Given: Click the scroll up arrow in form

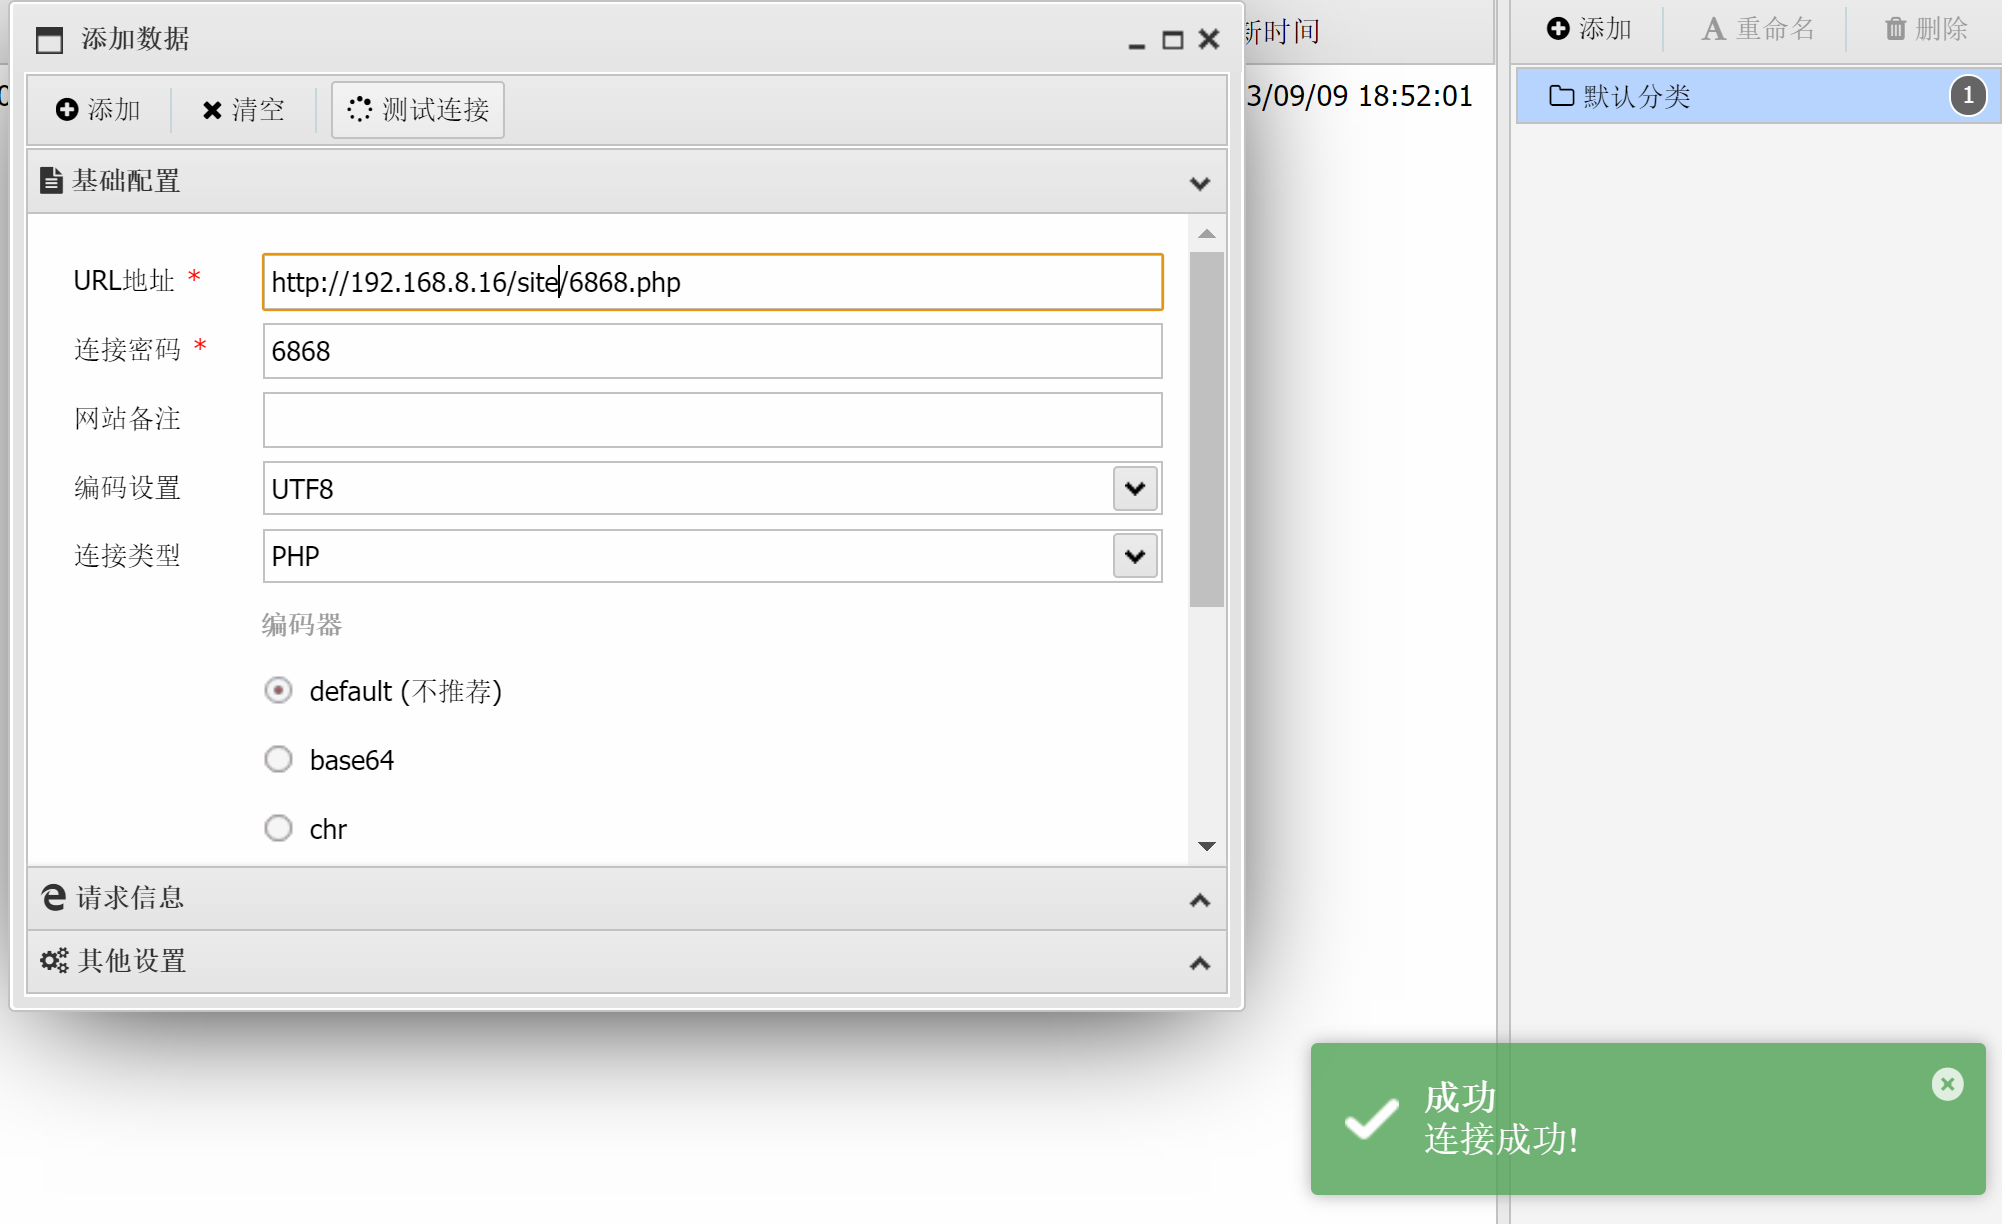Looking at the screenshot, I should (1207, 234).
